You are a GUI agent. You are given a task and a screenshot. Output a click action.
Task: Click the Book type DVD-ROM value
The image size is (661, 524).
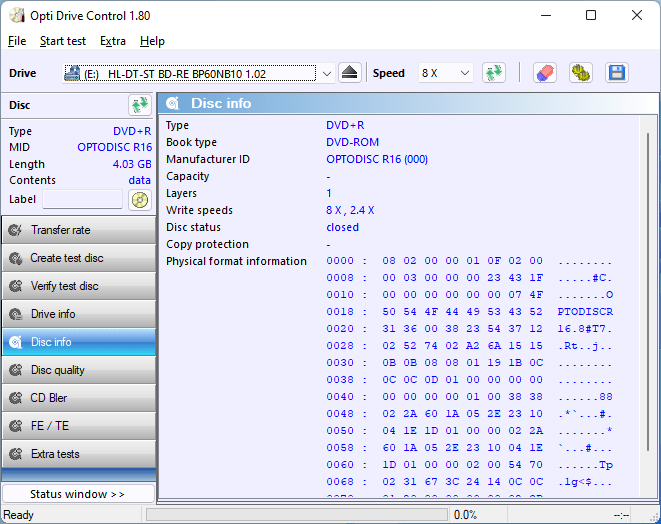point(352,142)
